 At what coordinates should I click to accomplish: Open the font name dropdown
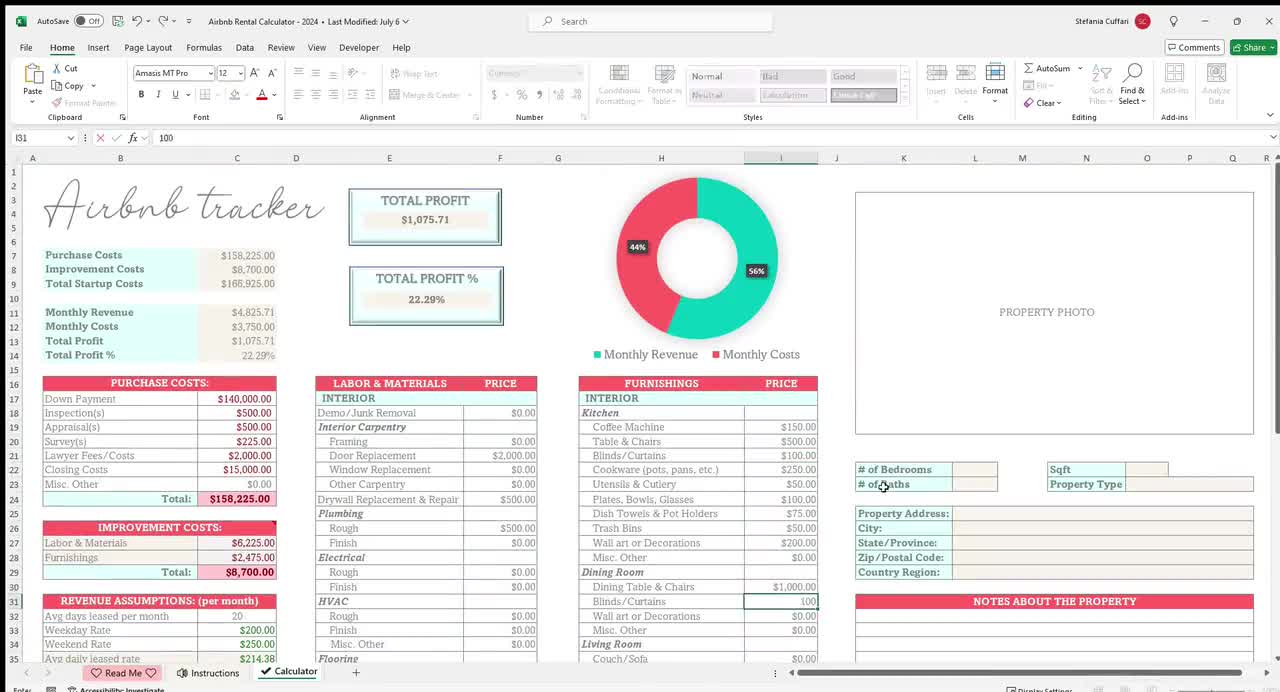click(211, 73)
